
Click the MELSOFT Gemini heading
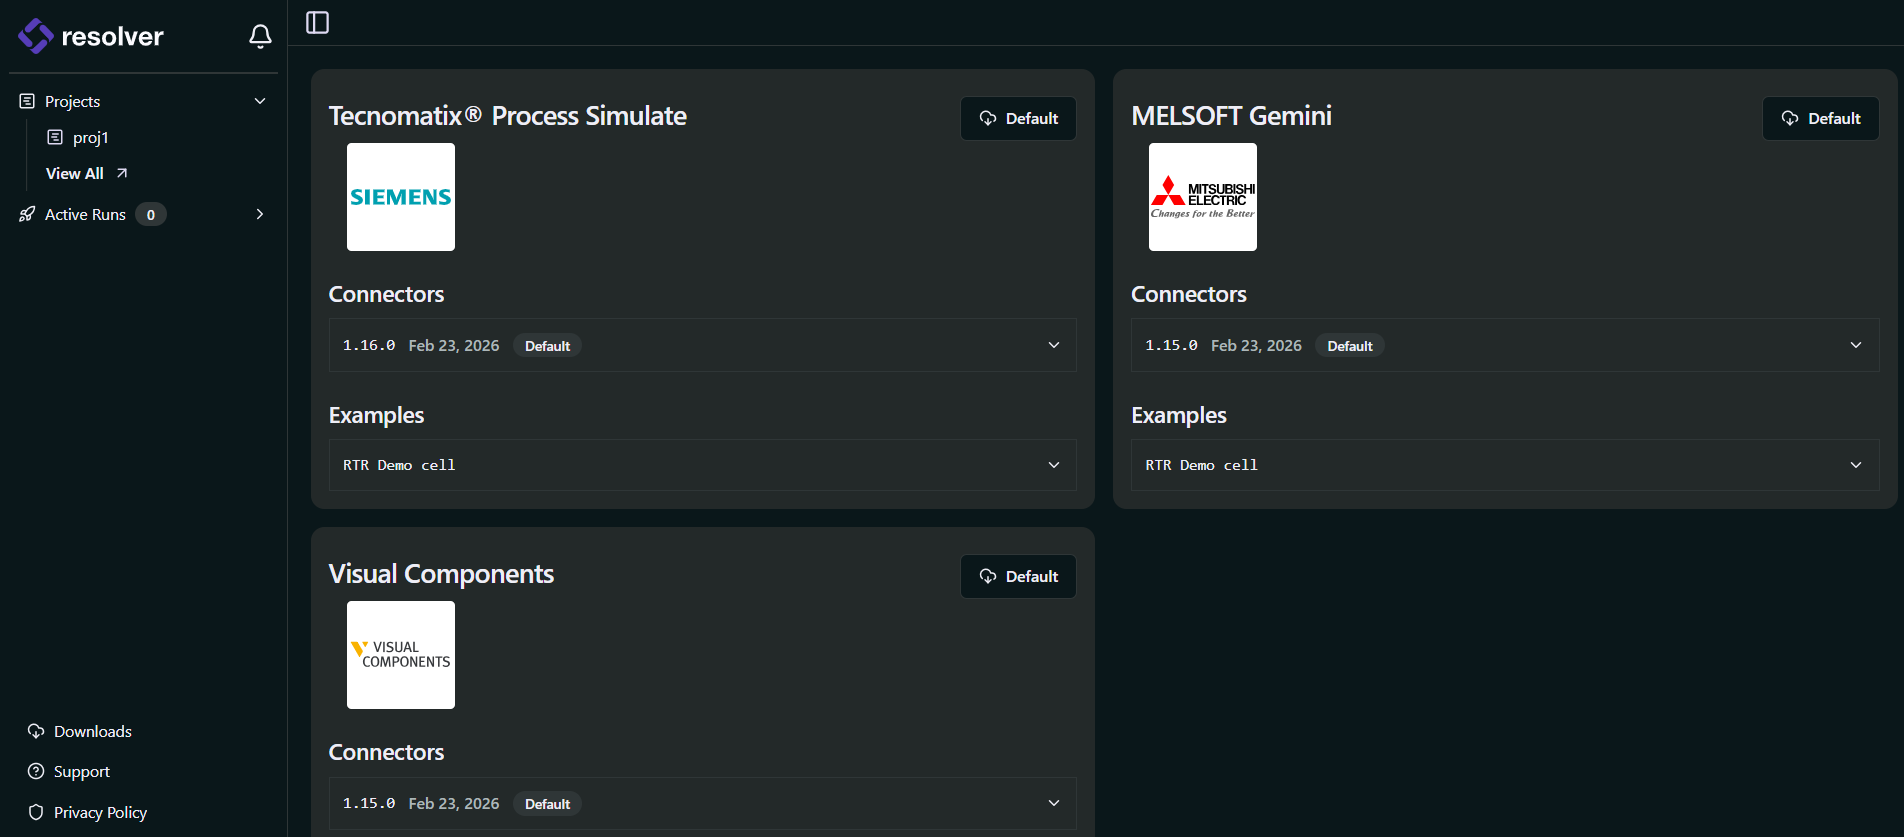coord(1231,116)
